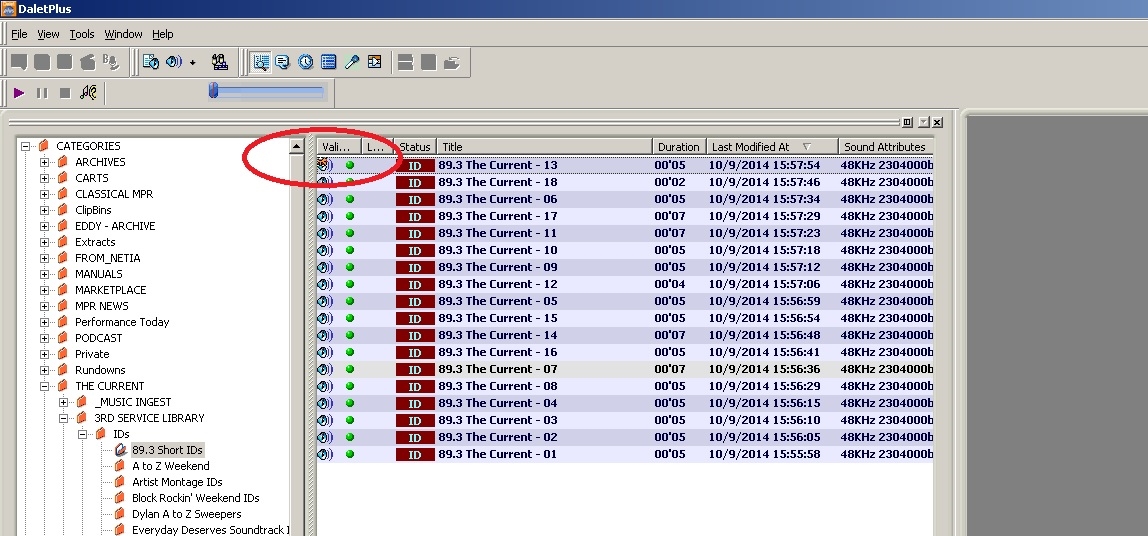Click the browser panel float/dock button
The width and height of the screenshot is (1148, 536).
908,122
